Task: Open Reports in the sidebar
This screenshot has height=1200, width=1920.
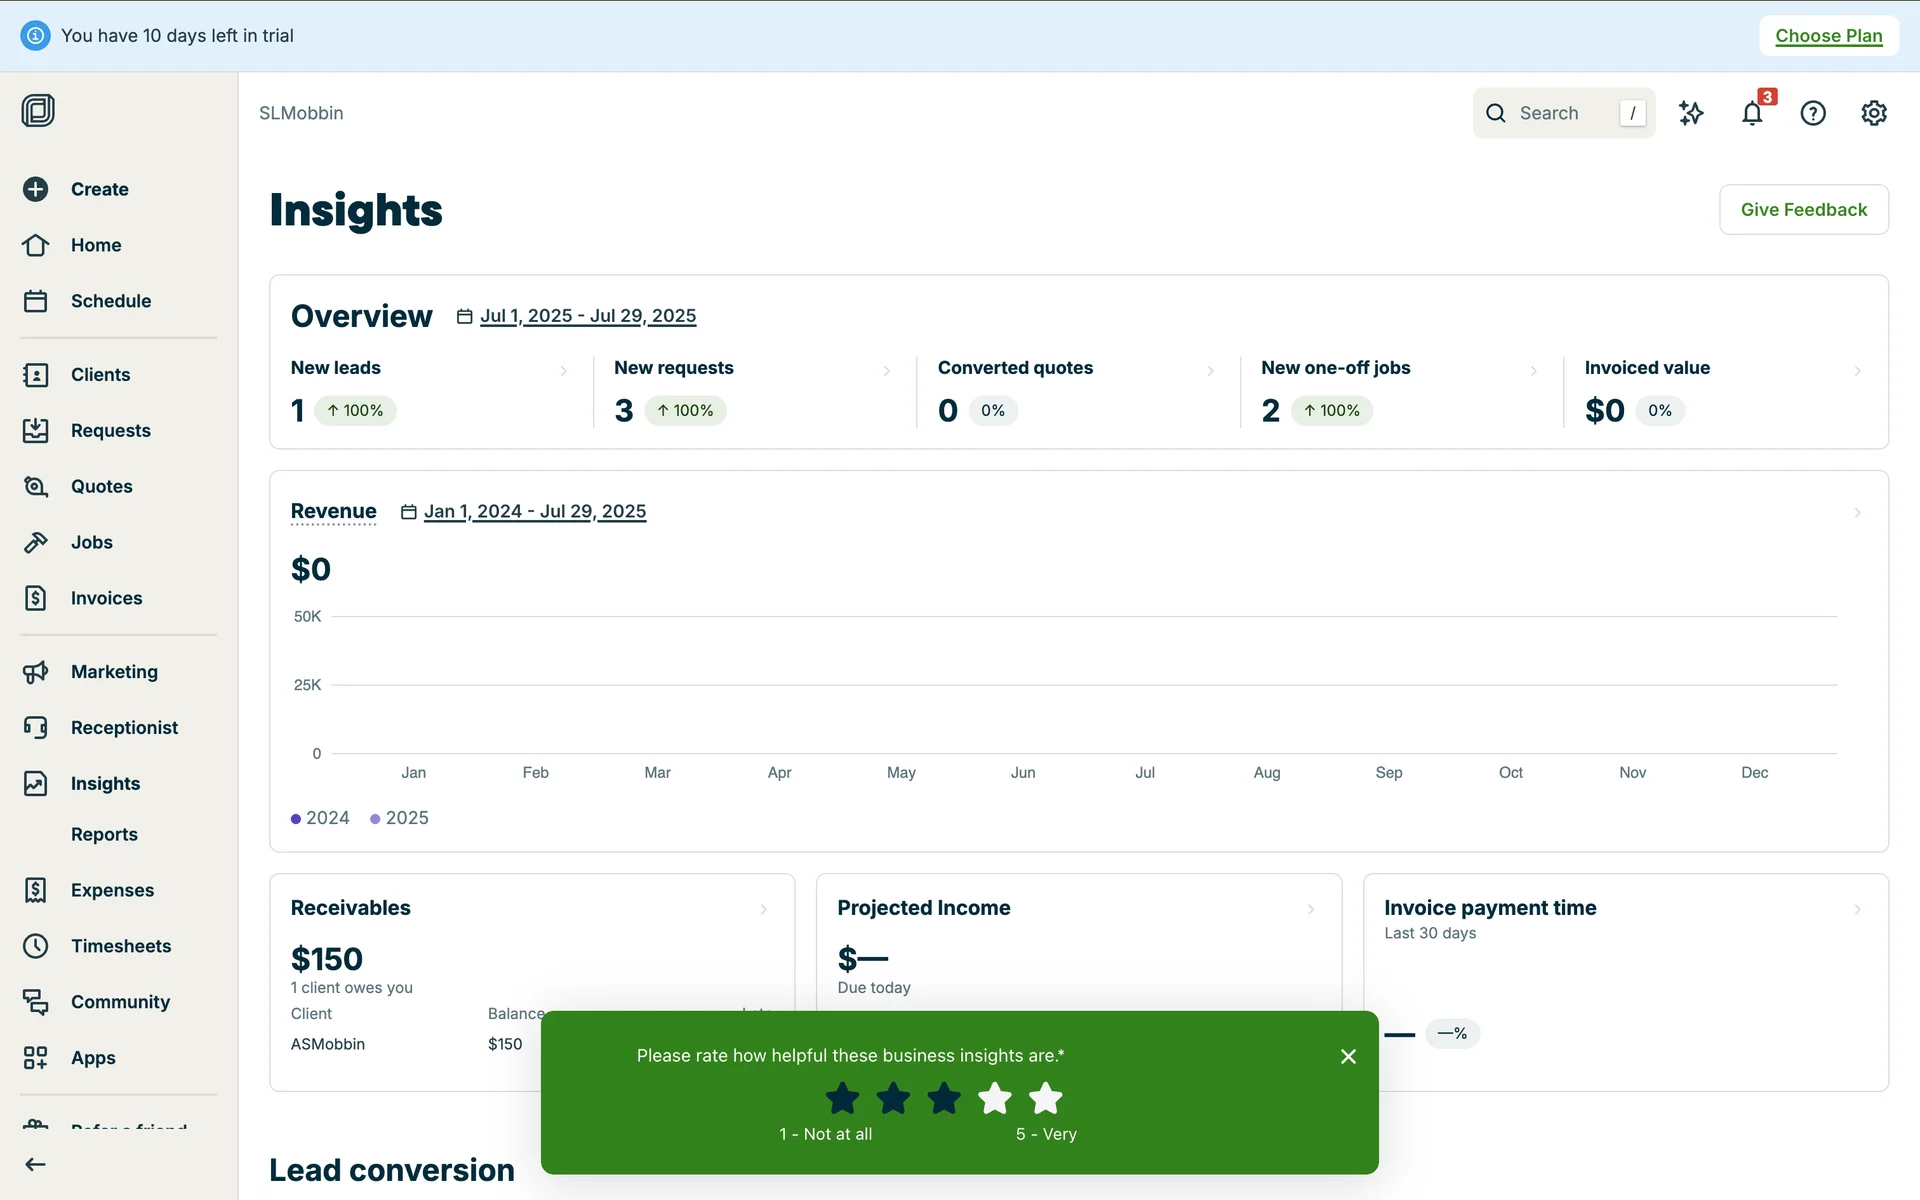Action: 104,834
